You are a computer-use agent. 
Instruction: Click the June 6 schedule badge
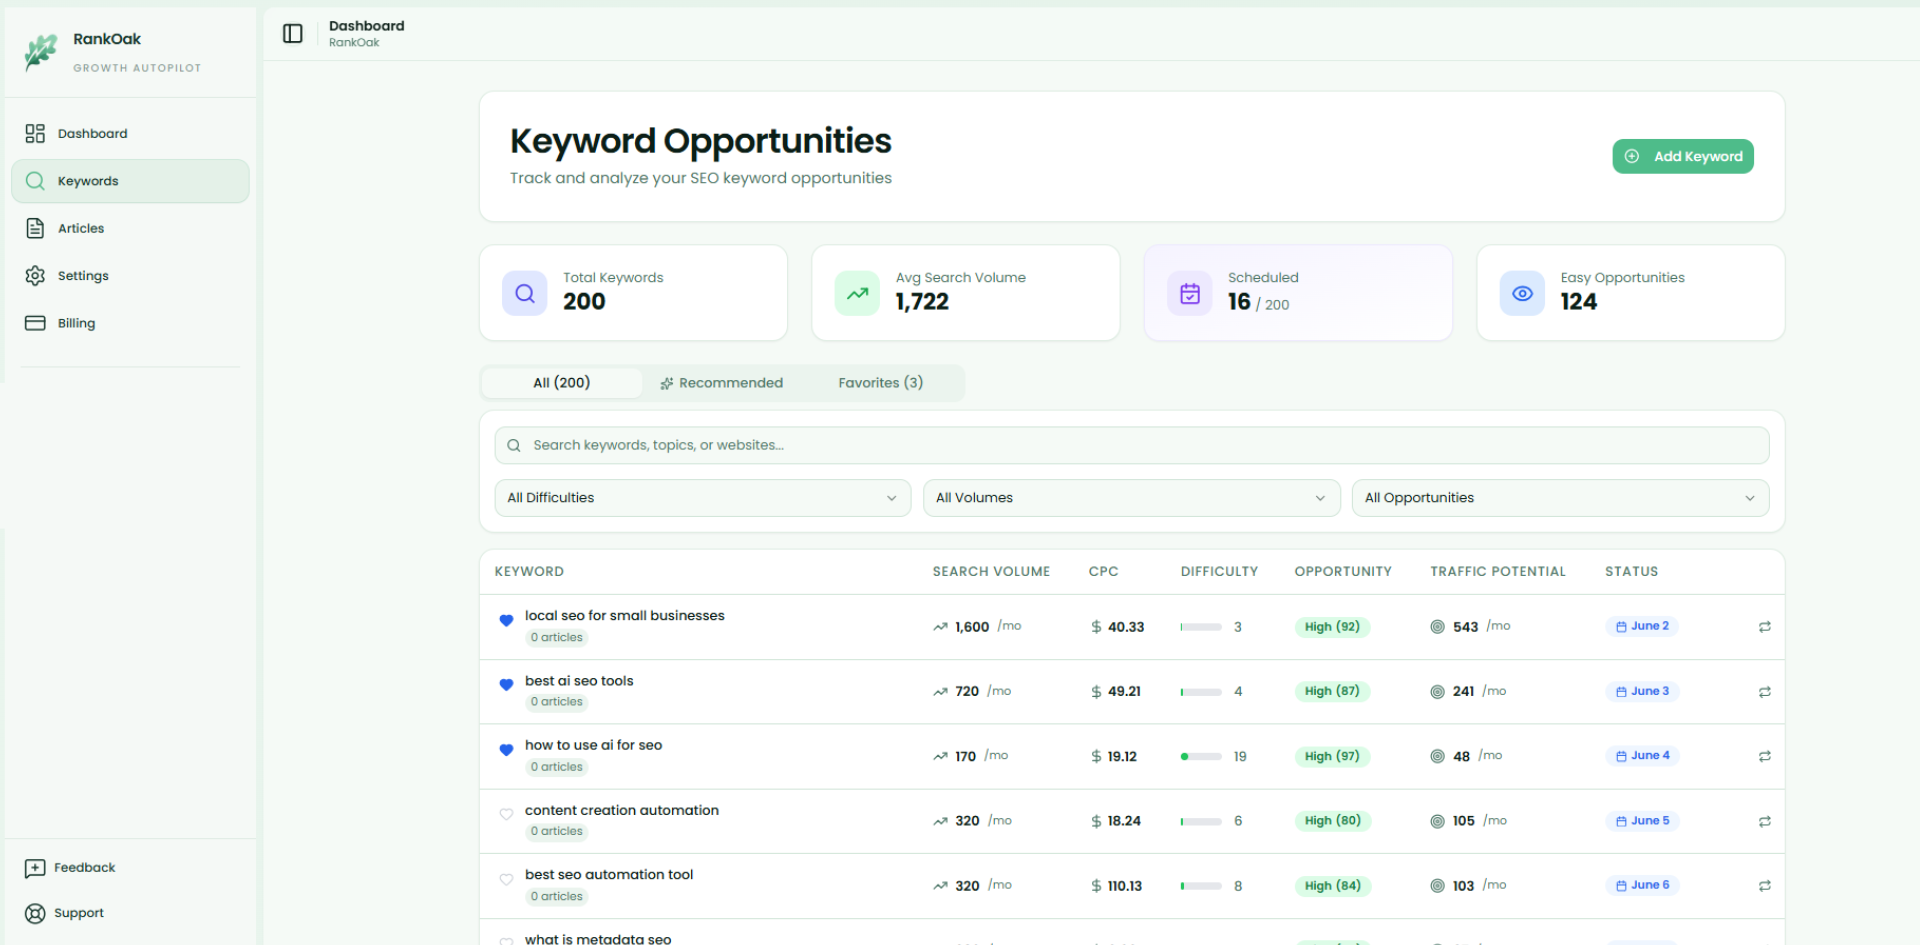tap(1642, 885)
